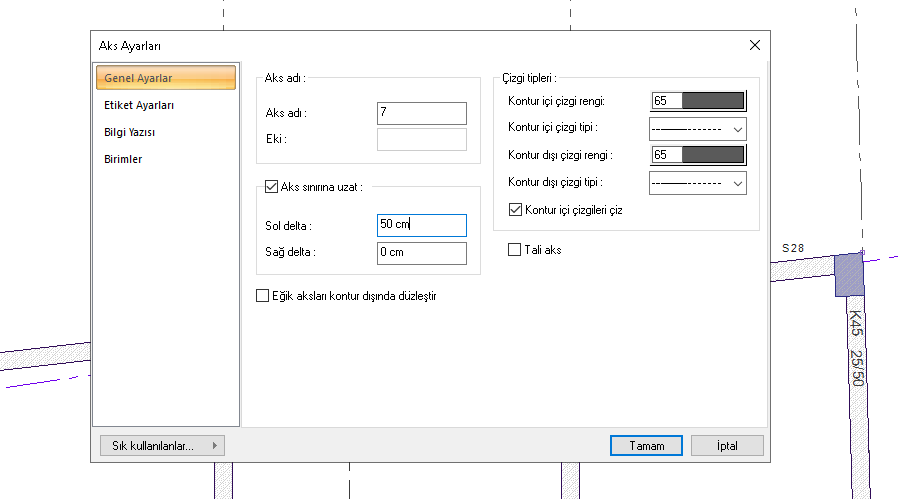Click the Eki input field

[421, 139]
